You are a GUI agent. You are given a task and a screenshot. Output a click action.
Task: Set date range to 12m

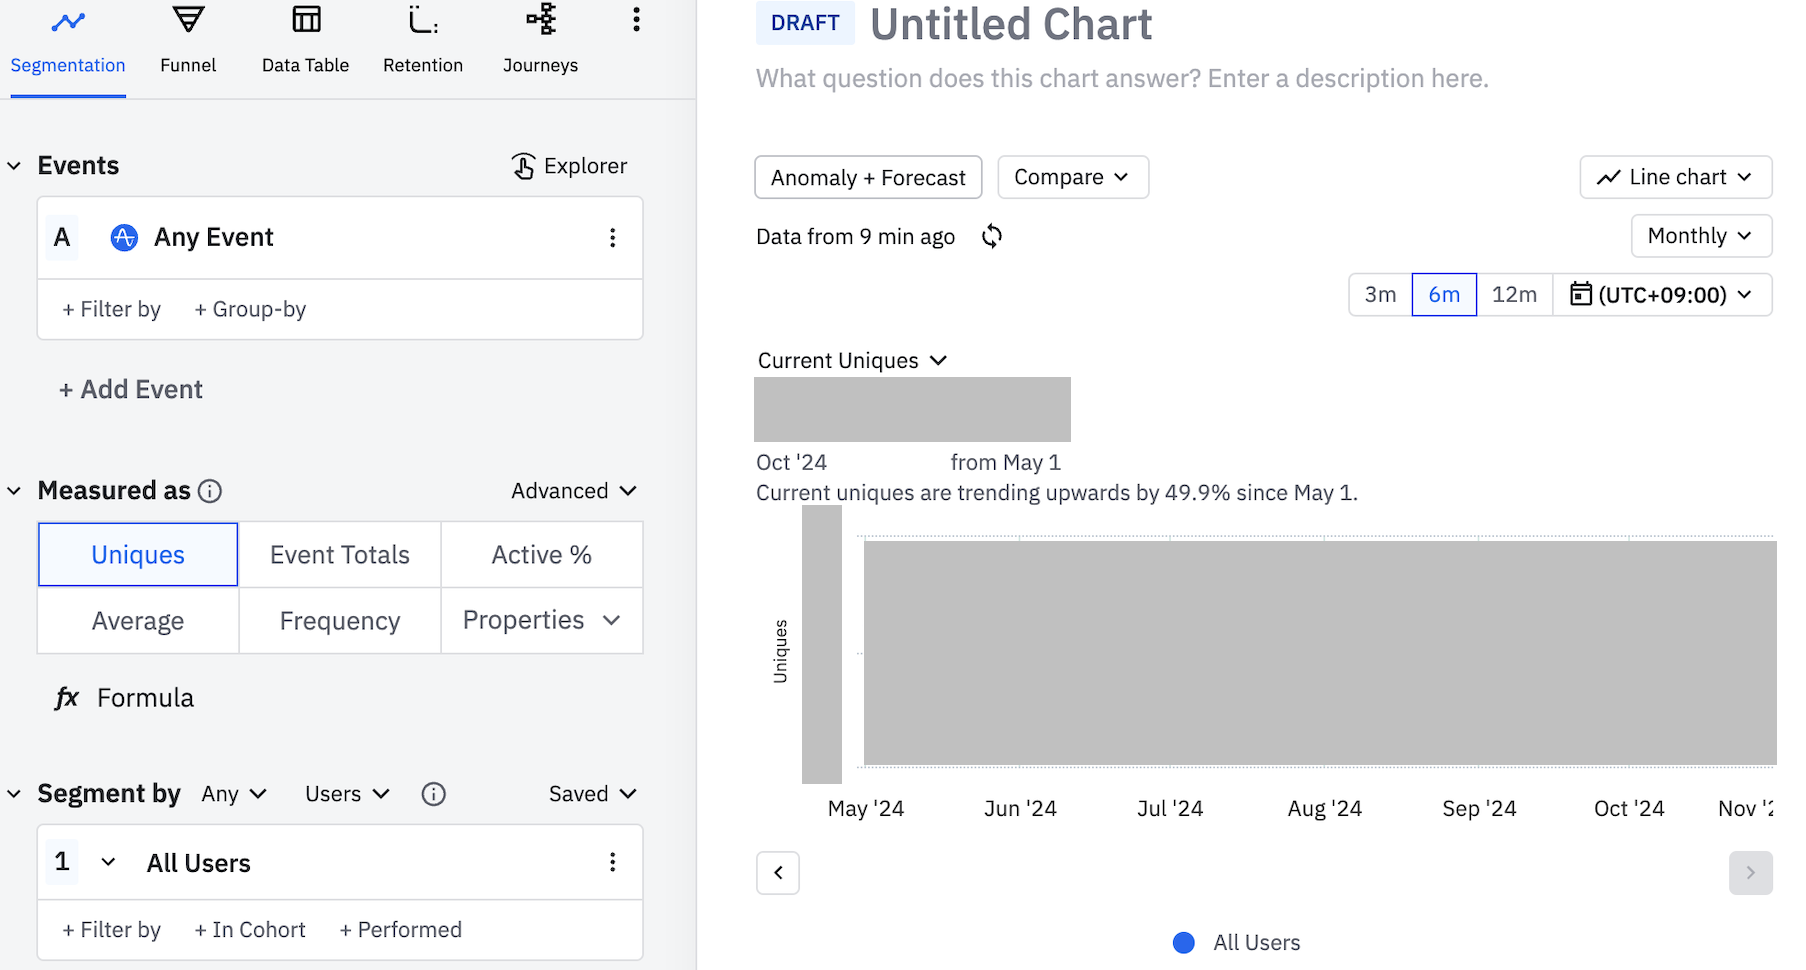pos(1514,295)
